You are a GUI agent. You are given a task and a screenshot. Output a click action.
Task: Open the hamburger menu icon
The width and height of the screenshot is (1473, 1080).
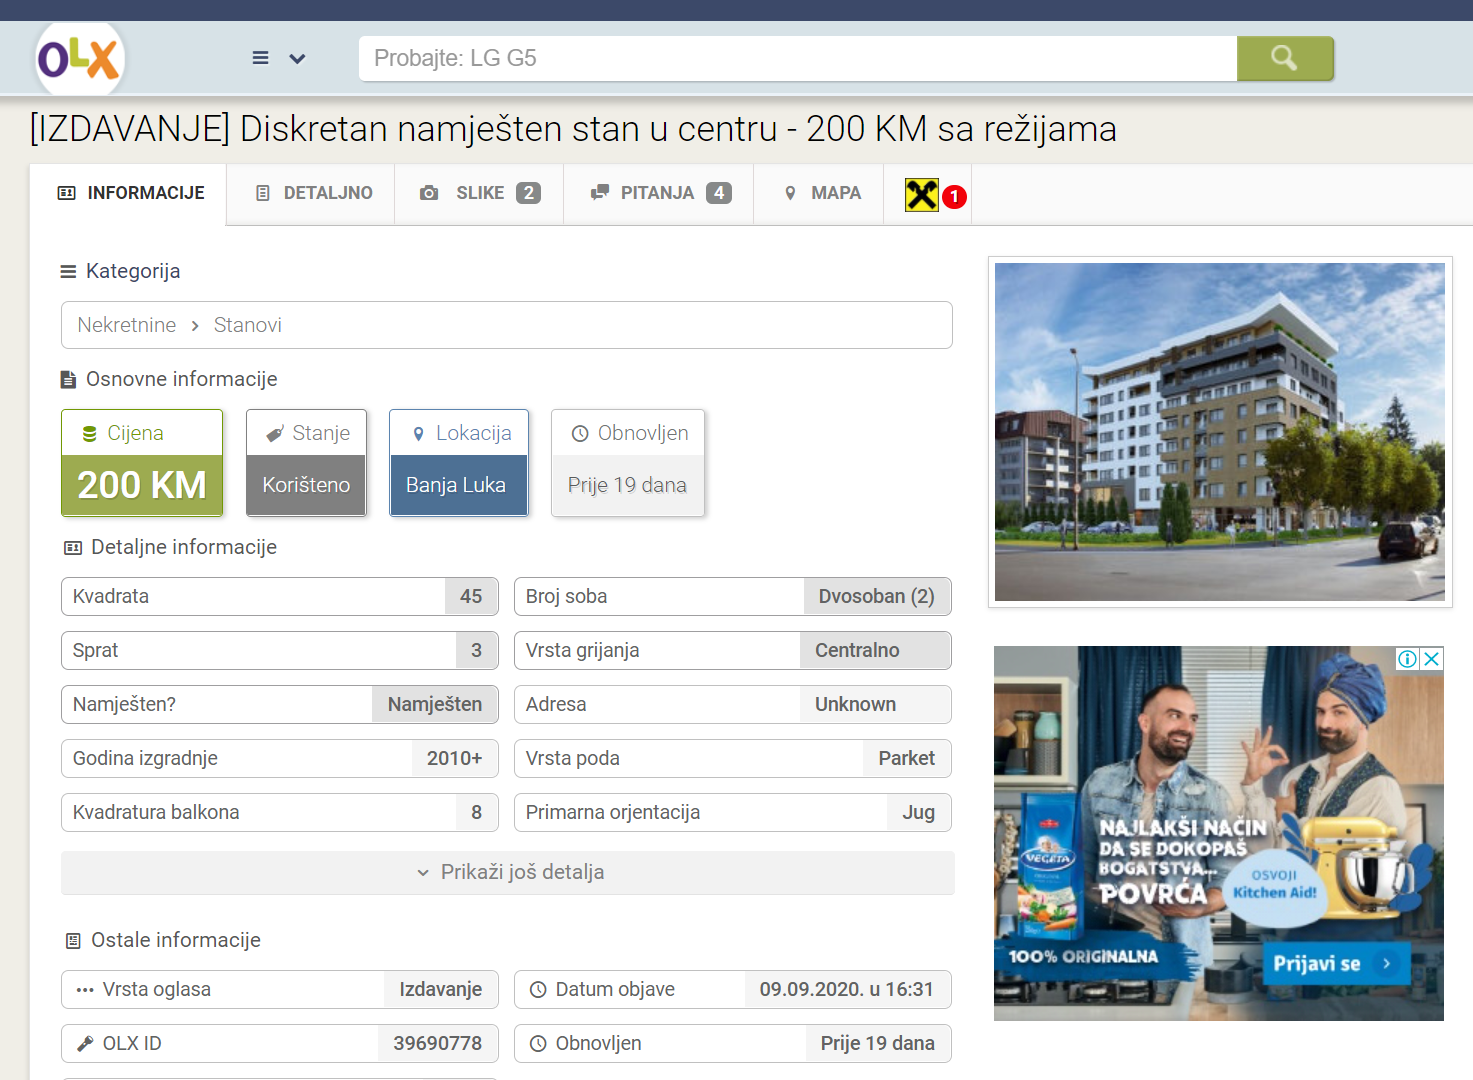[260, 58]
